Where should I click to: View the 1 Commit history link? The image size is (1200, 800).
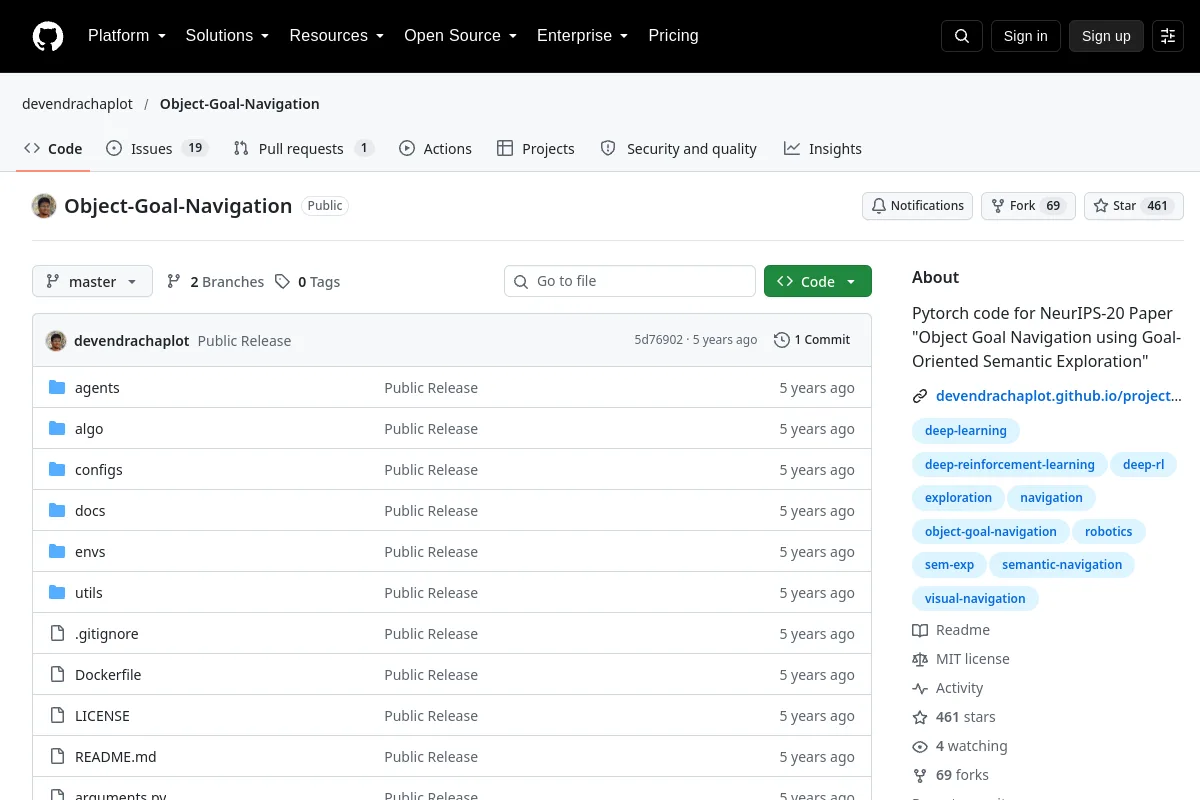812,340
